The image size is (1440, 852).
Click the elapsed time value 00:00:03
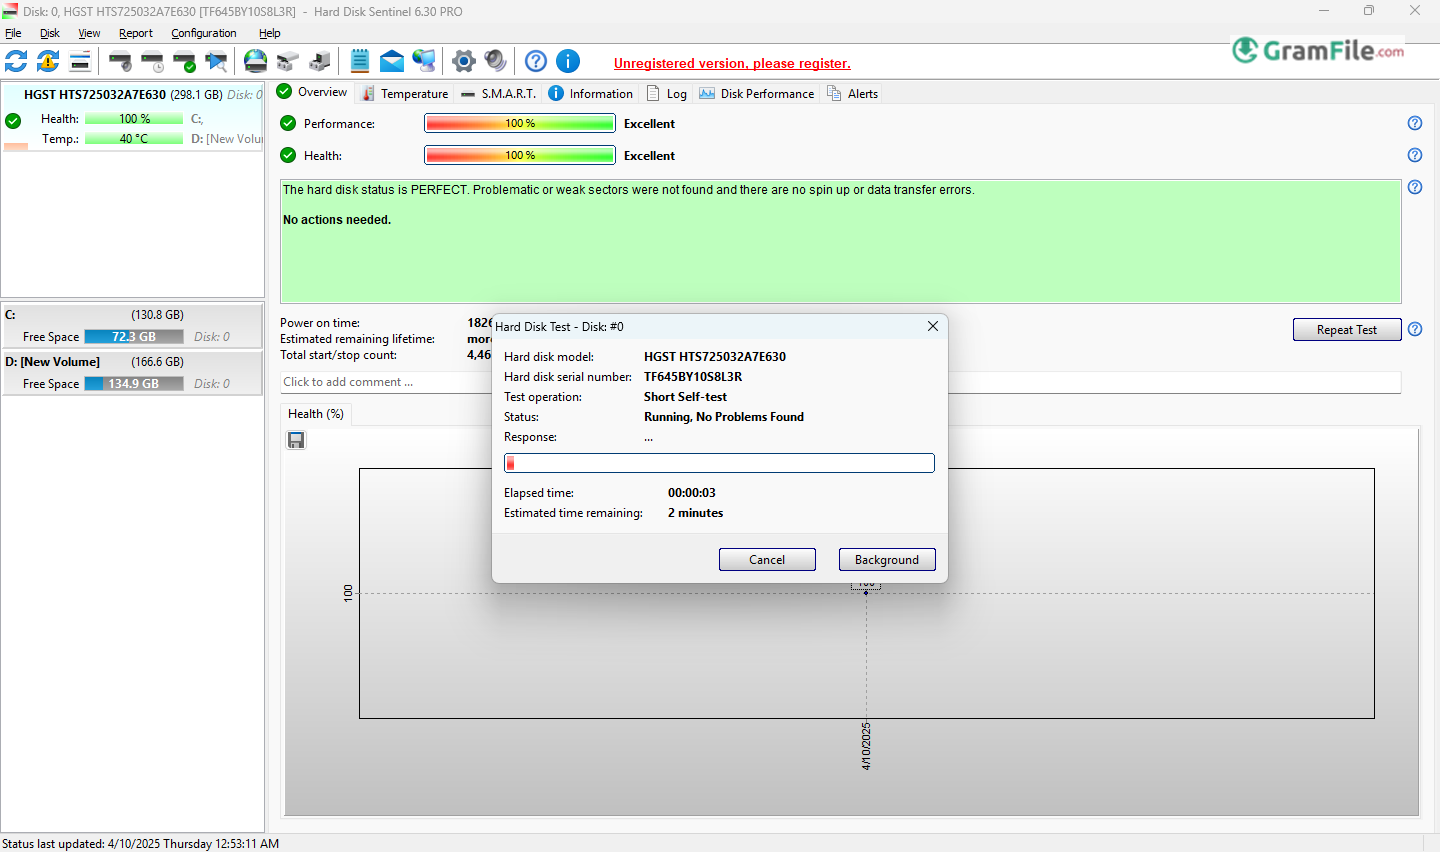[692, 493]
